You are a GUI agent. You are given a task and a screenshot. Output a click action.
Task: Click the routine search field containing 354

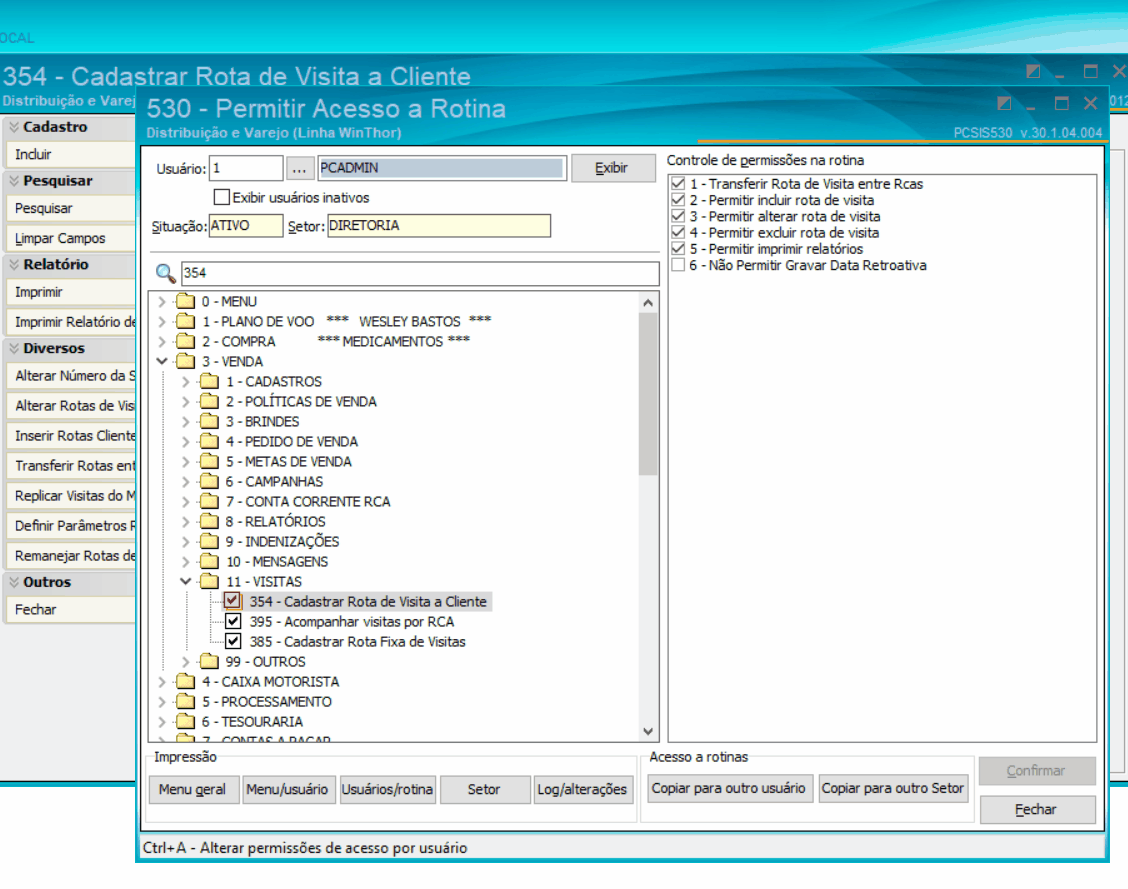pos(419,273)
